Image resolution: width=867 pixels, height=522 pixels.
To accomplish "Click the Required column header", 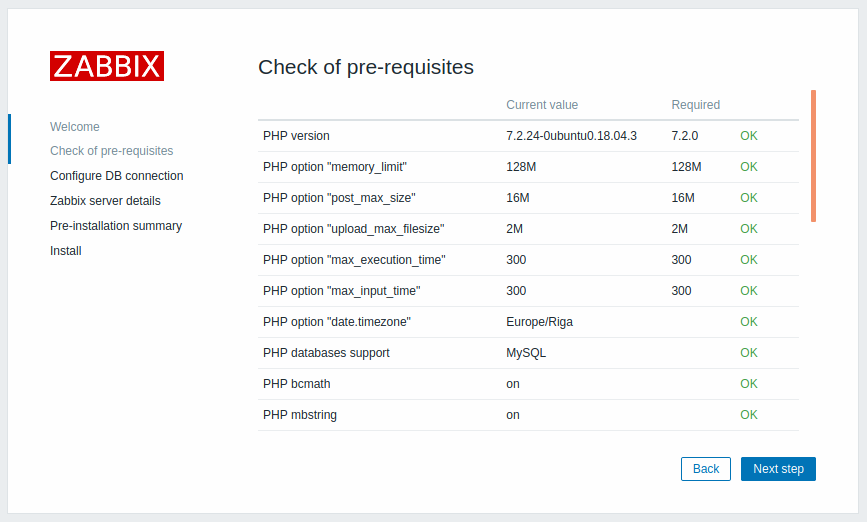I will pyautogui.click(x=696, y=105).
